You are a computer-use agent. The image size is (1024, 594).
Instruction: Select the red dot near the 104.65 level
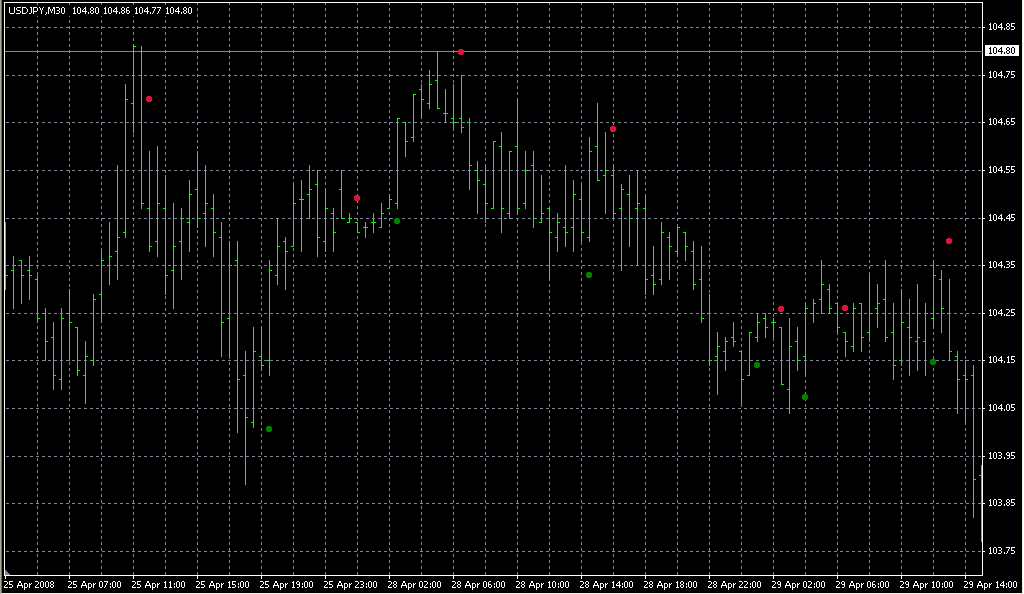click(x=613, y=129)
